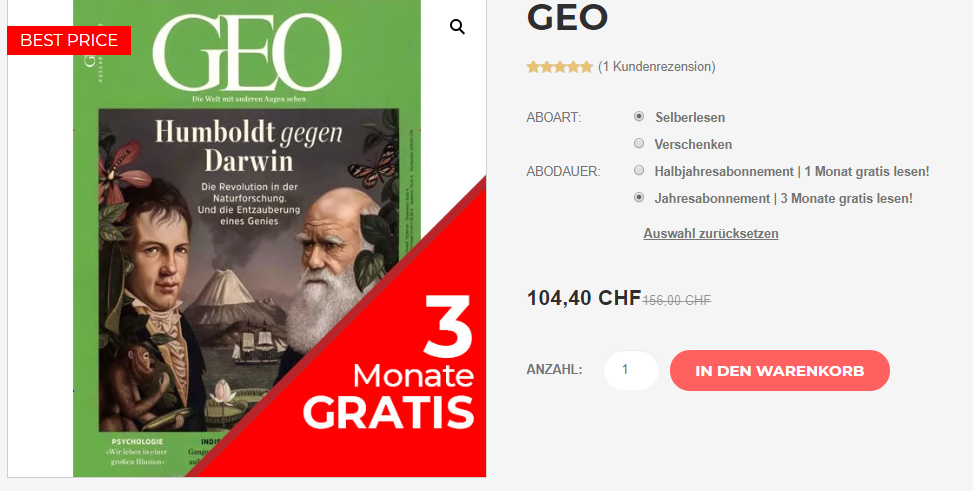The image size is (973, 492).
Task: Click the magnifier zoom icon on cover
Action: click(457, 27)
